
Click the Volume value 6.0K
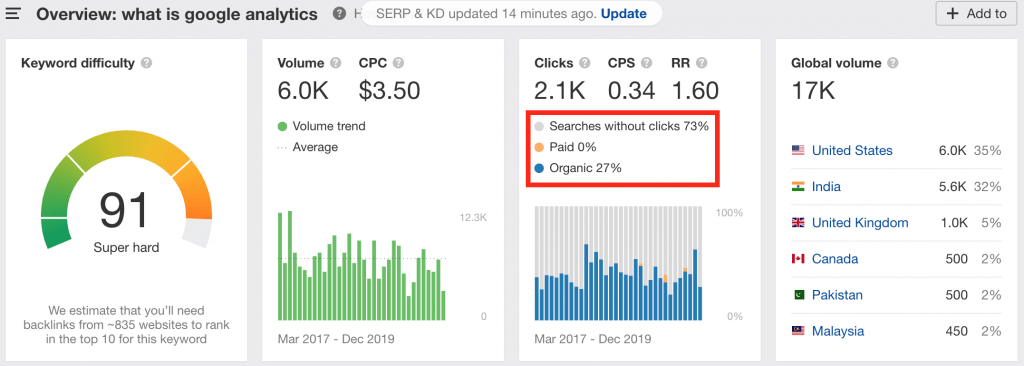[x=302, y=91]
